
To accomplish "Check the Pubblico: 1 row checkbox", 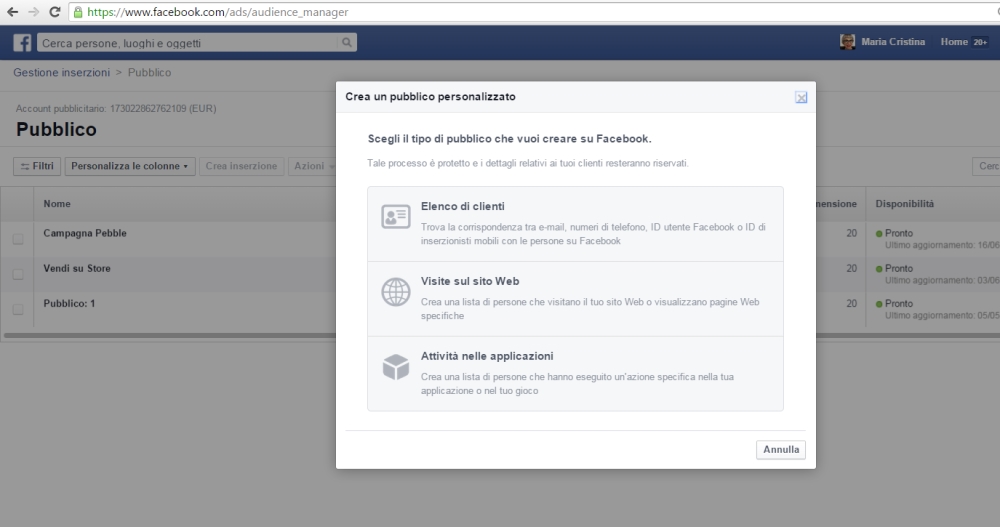I will (18, 309).
